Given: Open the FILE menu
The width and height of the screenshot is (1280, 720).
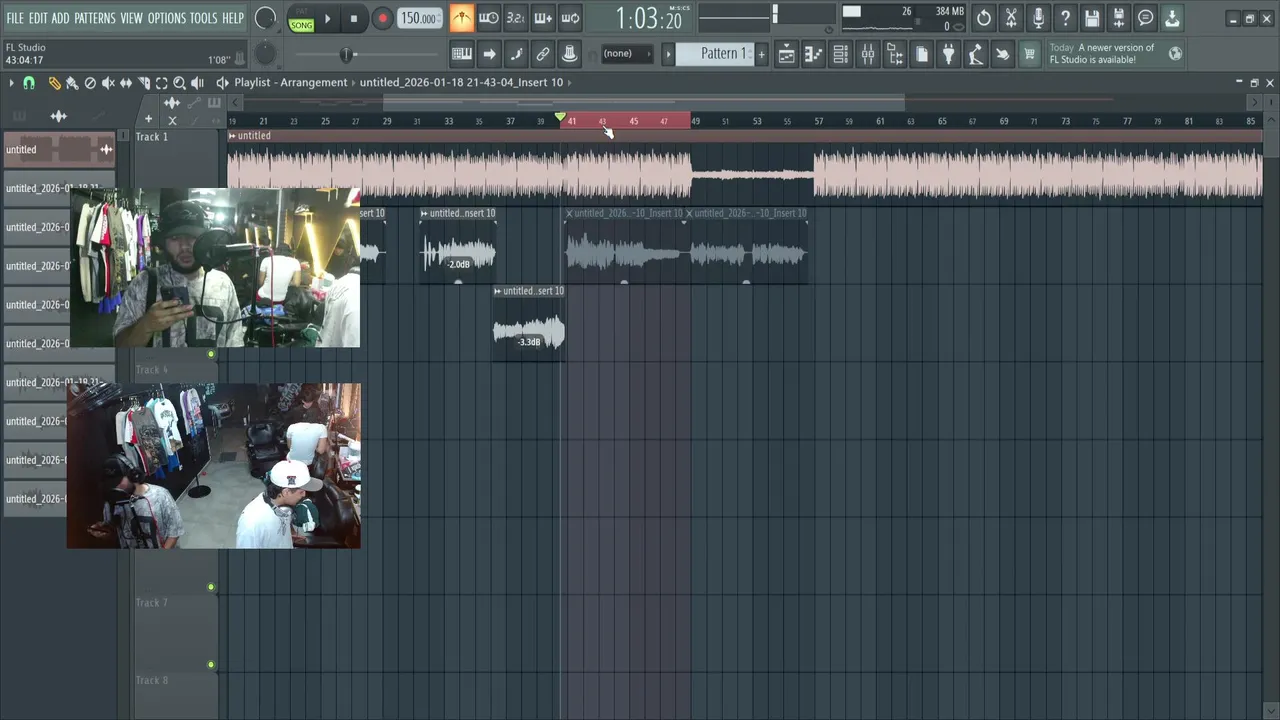Looking at the screenshot, I should click(15, 18).
